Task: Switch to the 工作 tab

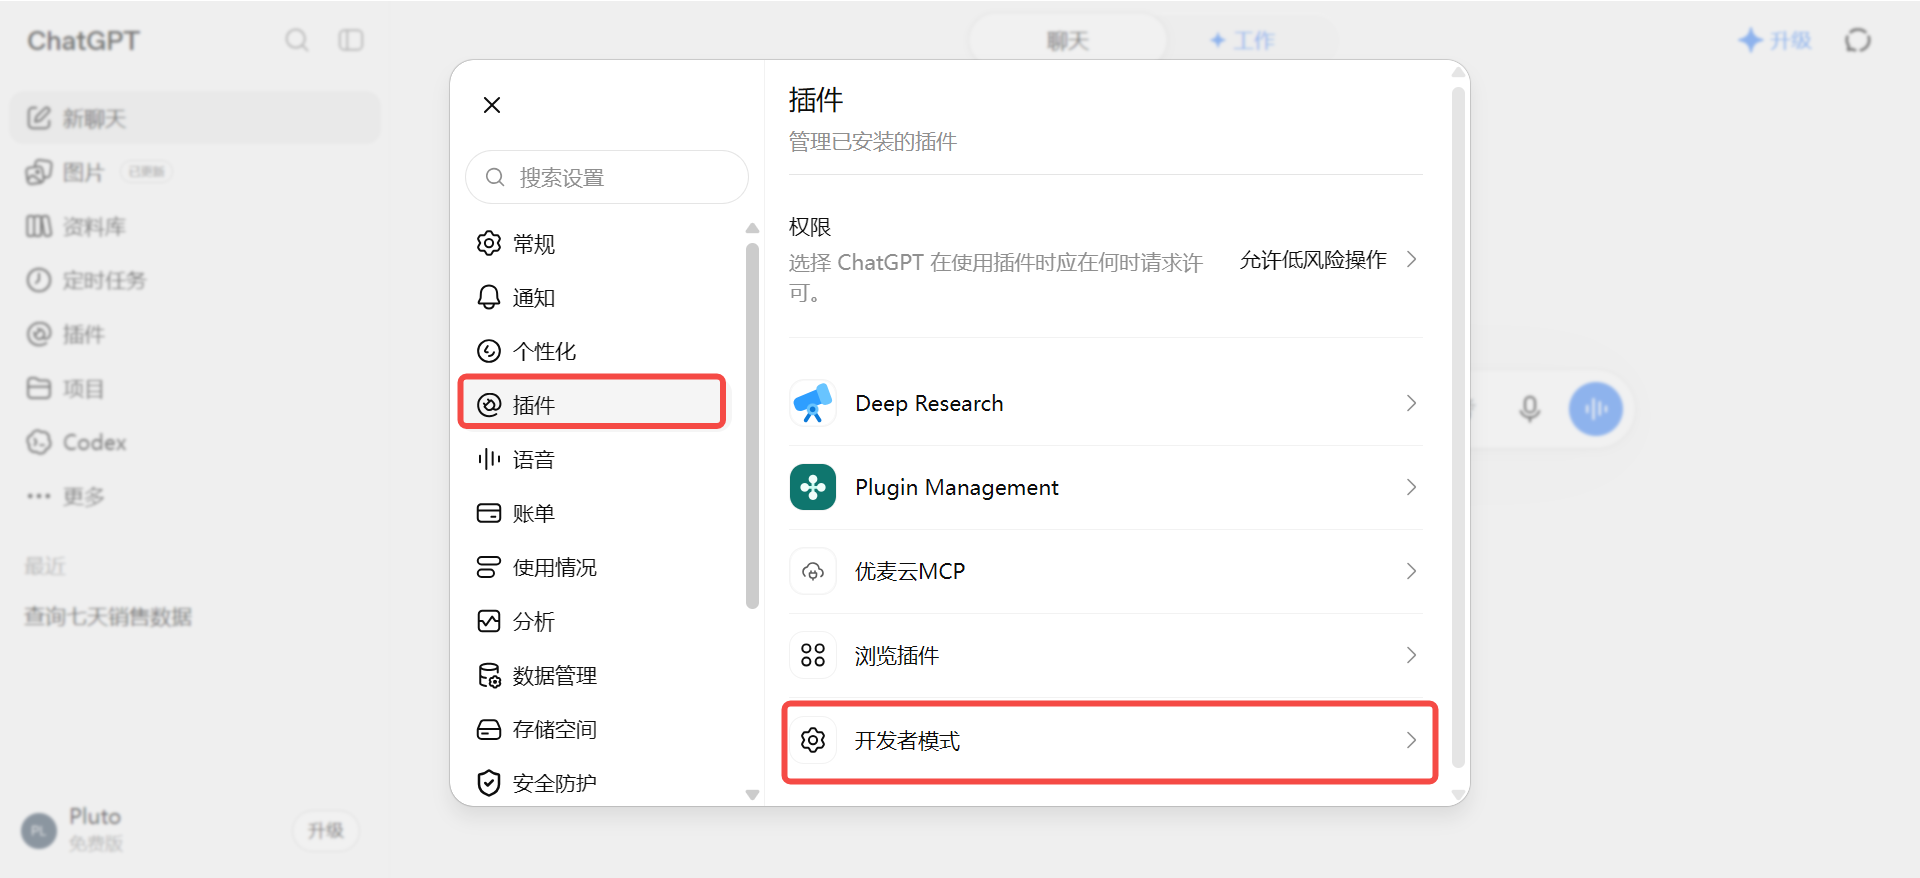Action: coord(1241,40)
